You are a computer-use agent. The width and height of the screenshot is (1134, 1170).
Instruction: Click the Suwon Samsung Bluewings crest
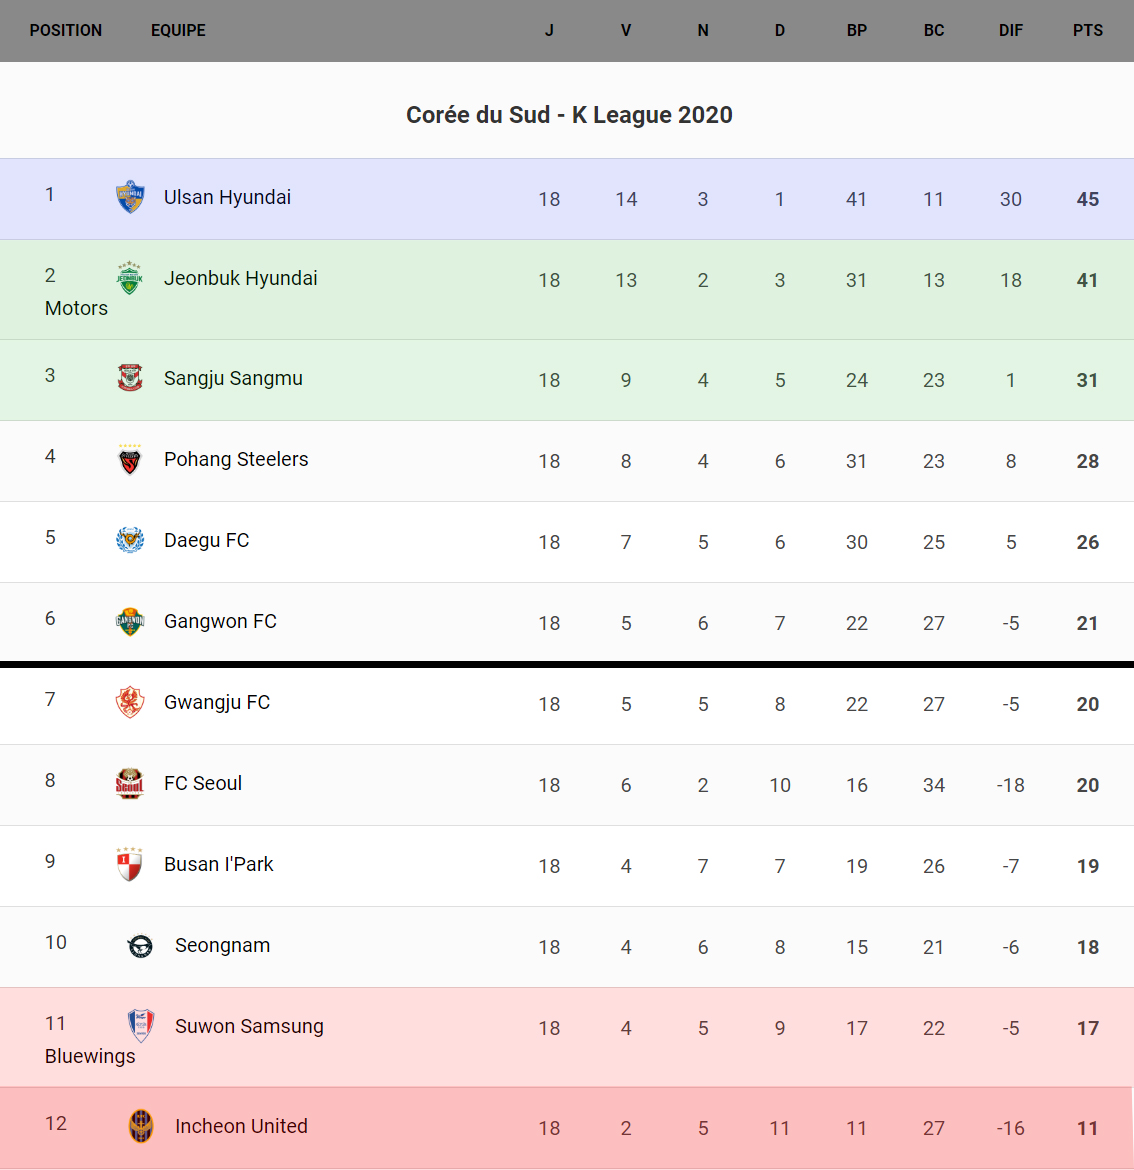[141, 1026]
